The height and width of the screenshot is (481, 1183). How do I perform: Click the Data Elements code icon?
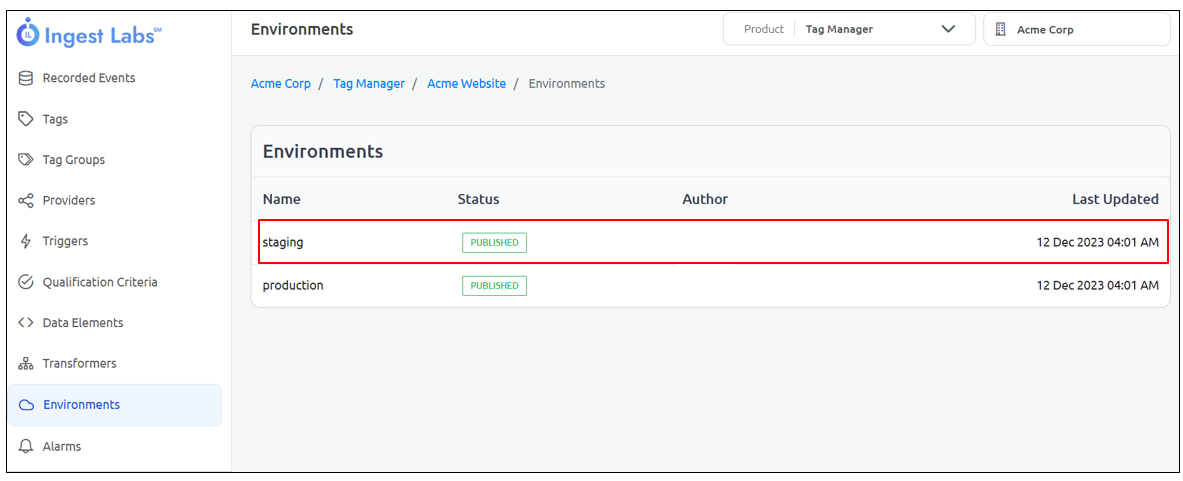click(26, 323)
